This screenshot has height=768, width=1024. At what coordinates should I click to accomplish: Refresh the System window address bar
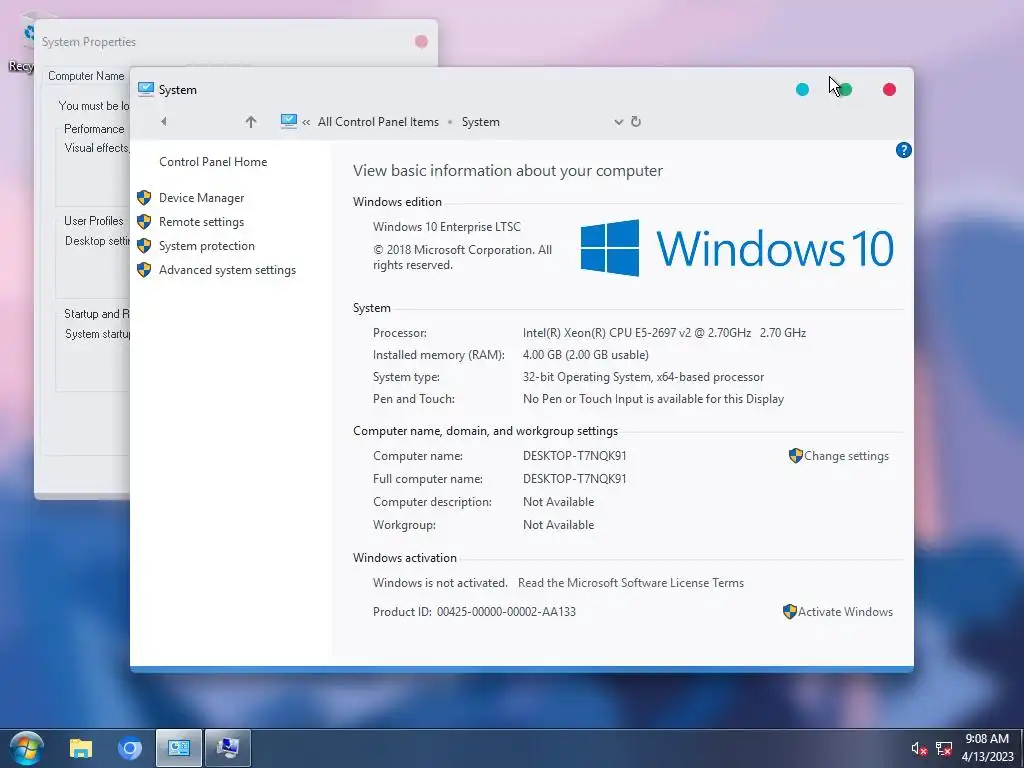[636, 121]
